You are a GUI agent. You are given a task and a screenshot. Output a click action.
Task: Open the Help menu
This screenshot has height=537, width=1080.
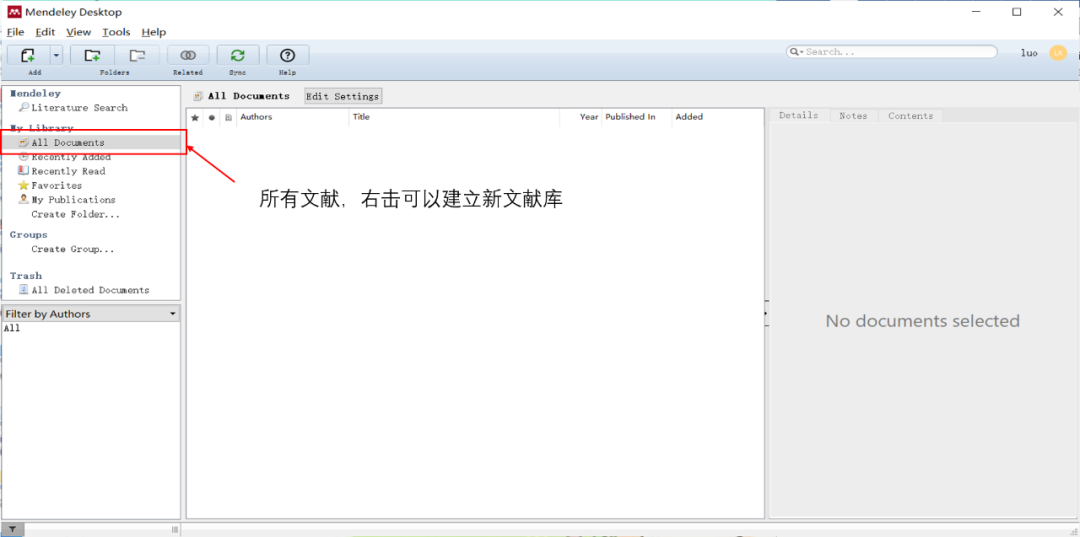click(154, 32)
